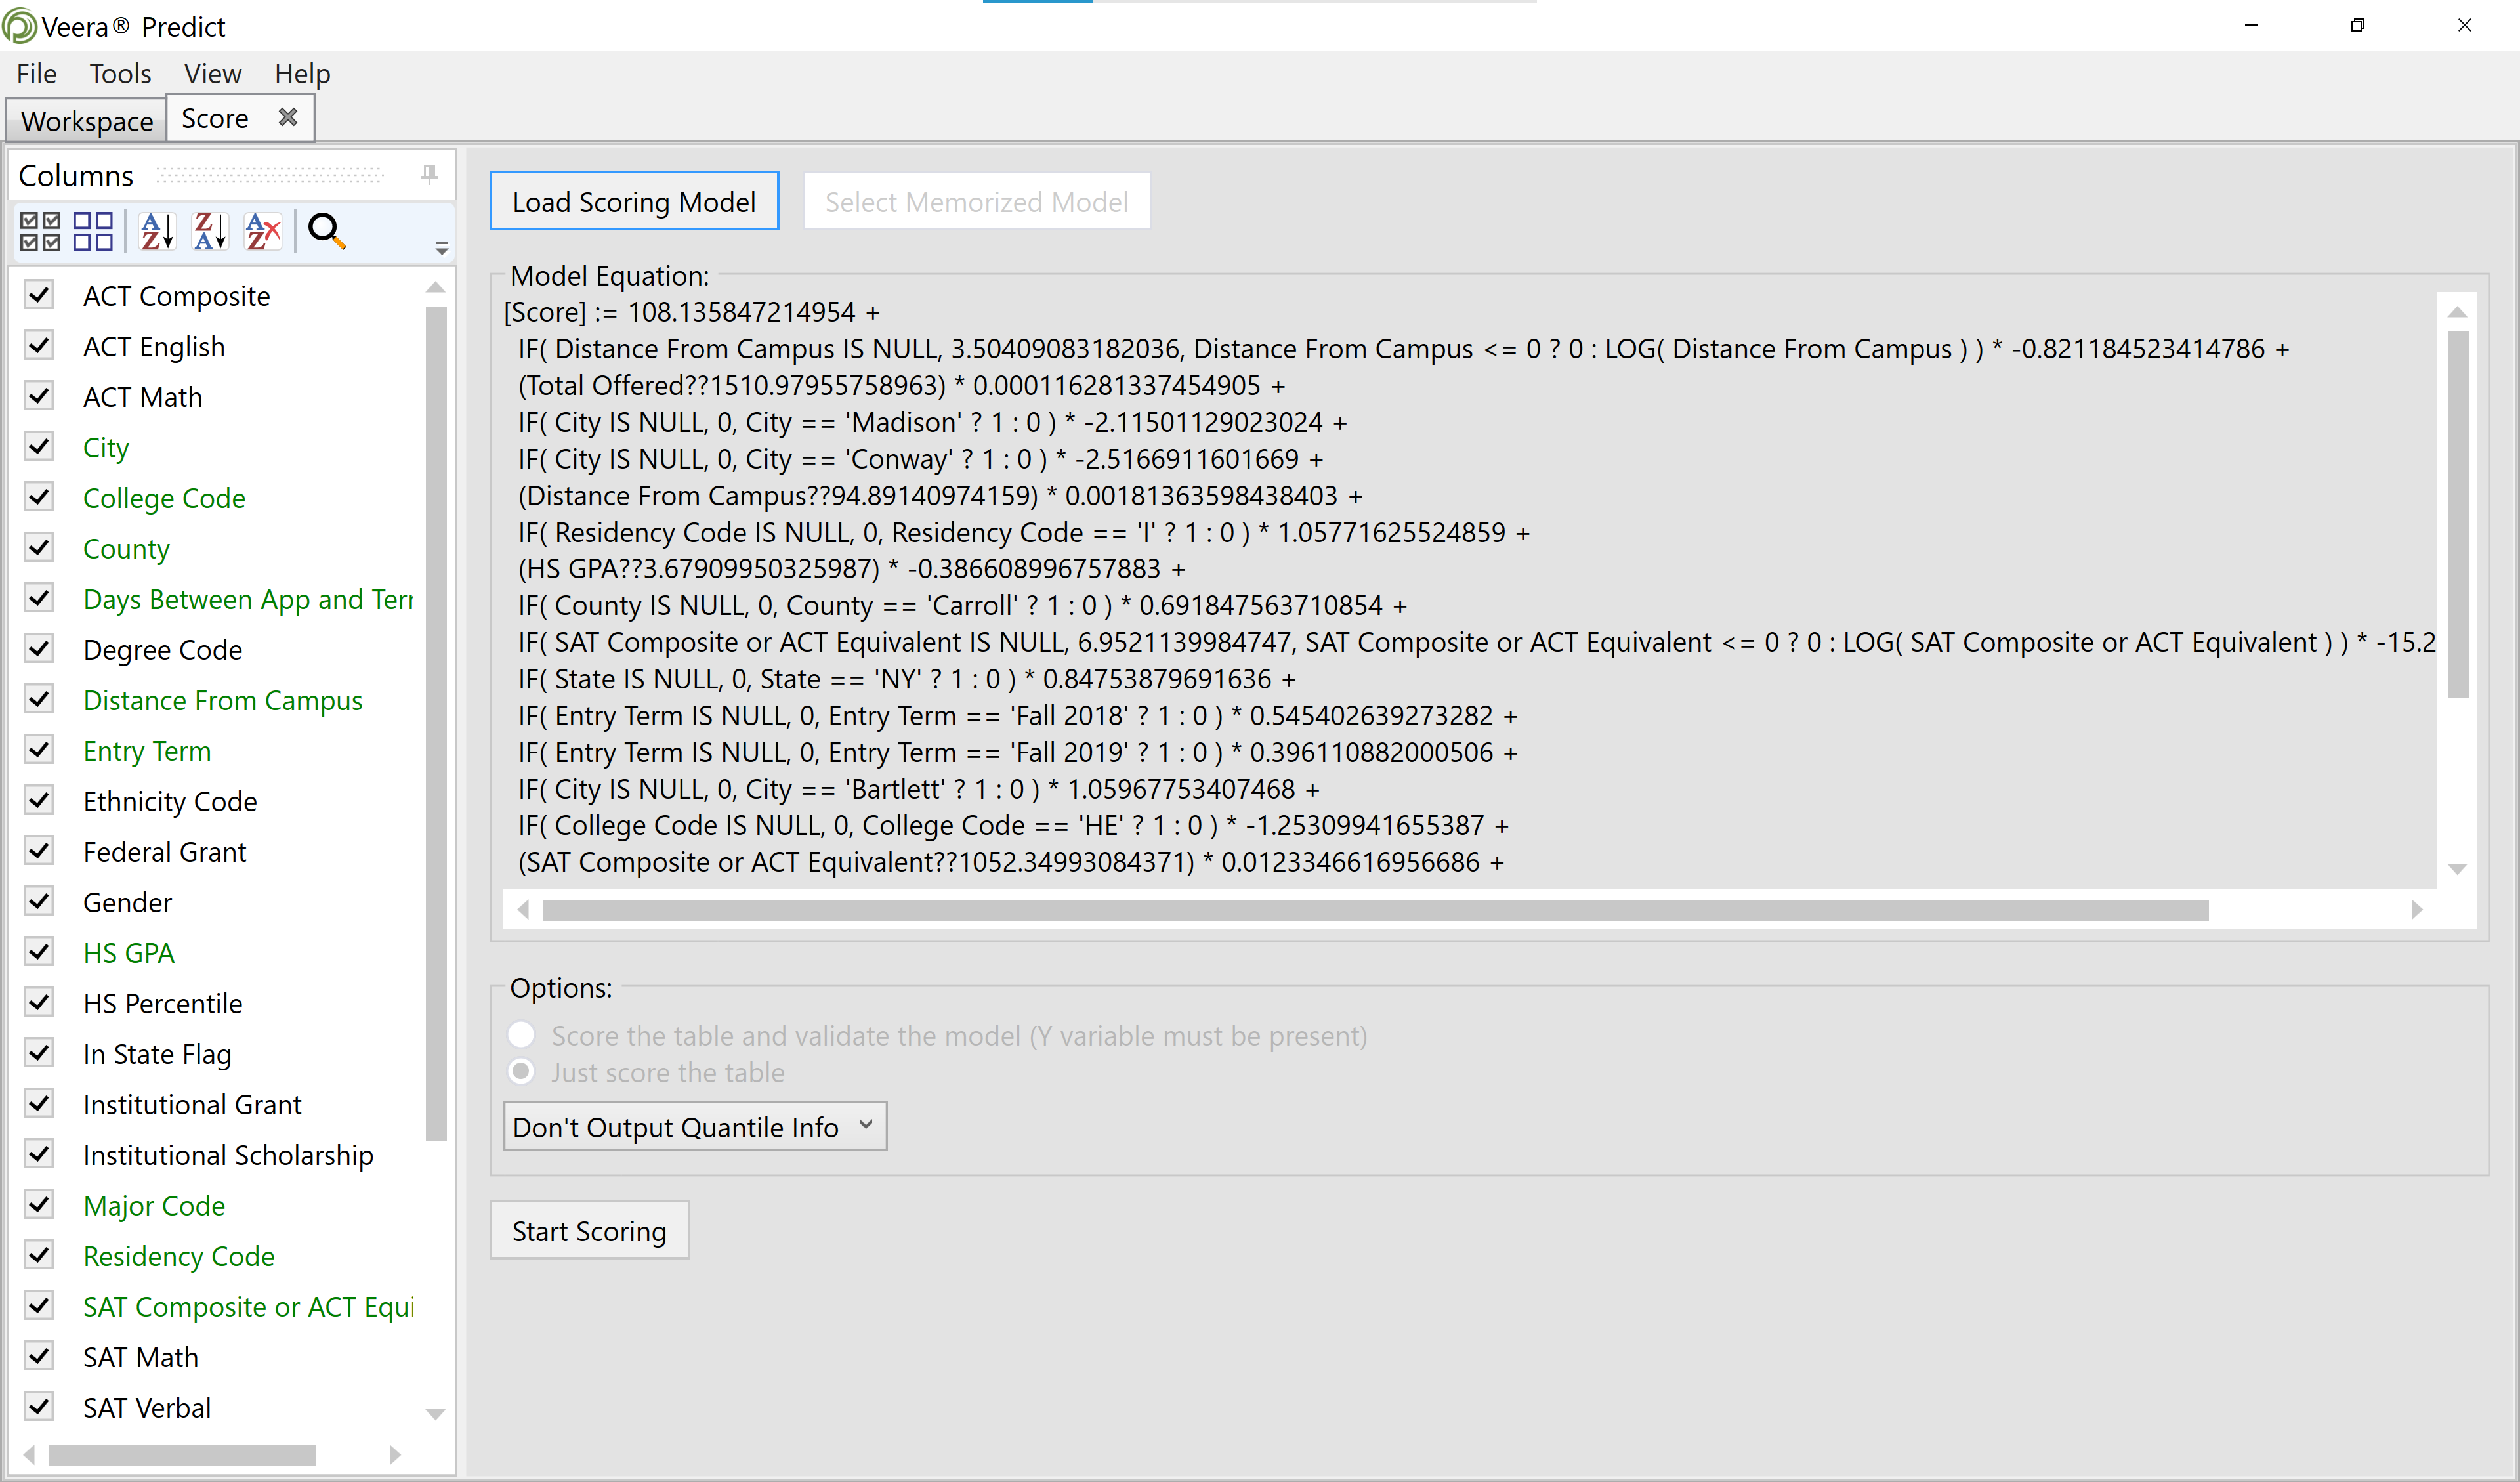This screenshot has height=1482, width=2520.
Task: Pin the Columns panel
Action: (429, 175)
